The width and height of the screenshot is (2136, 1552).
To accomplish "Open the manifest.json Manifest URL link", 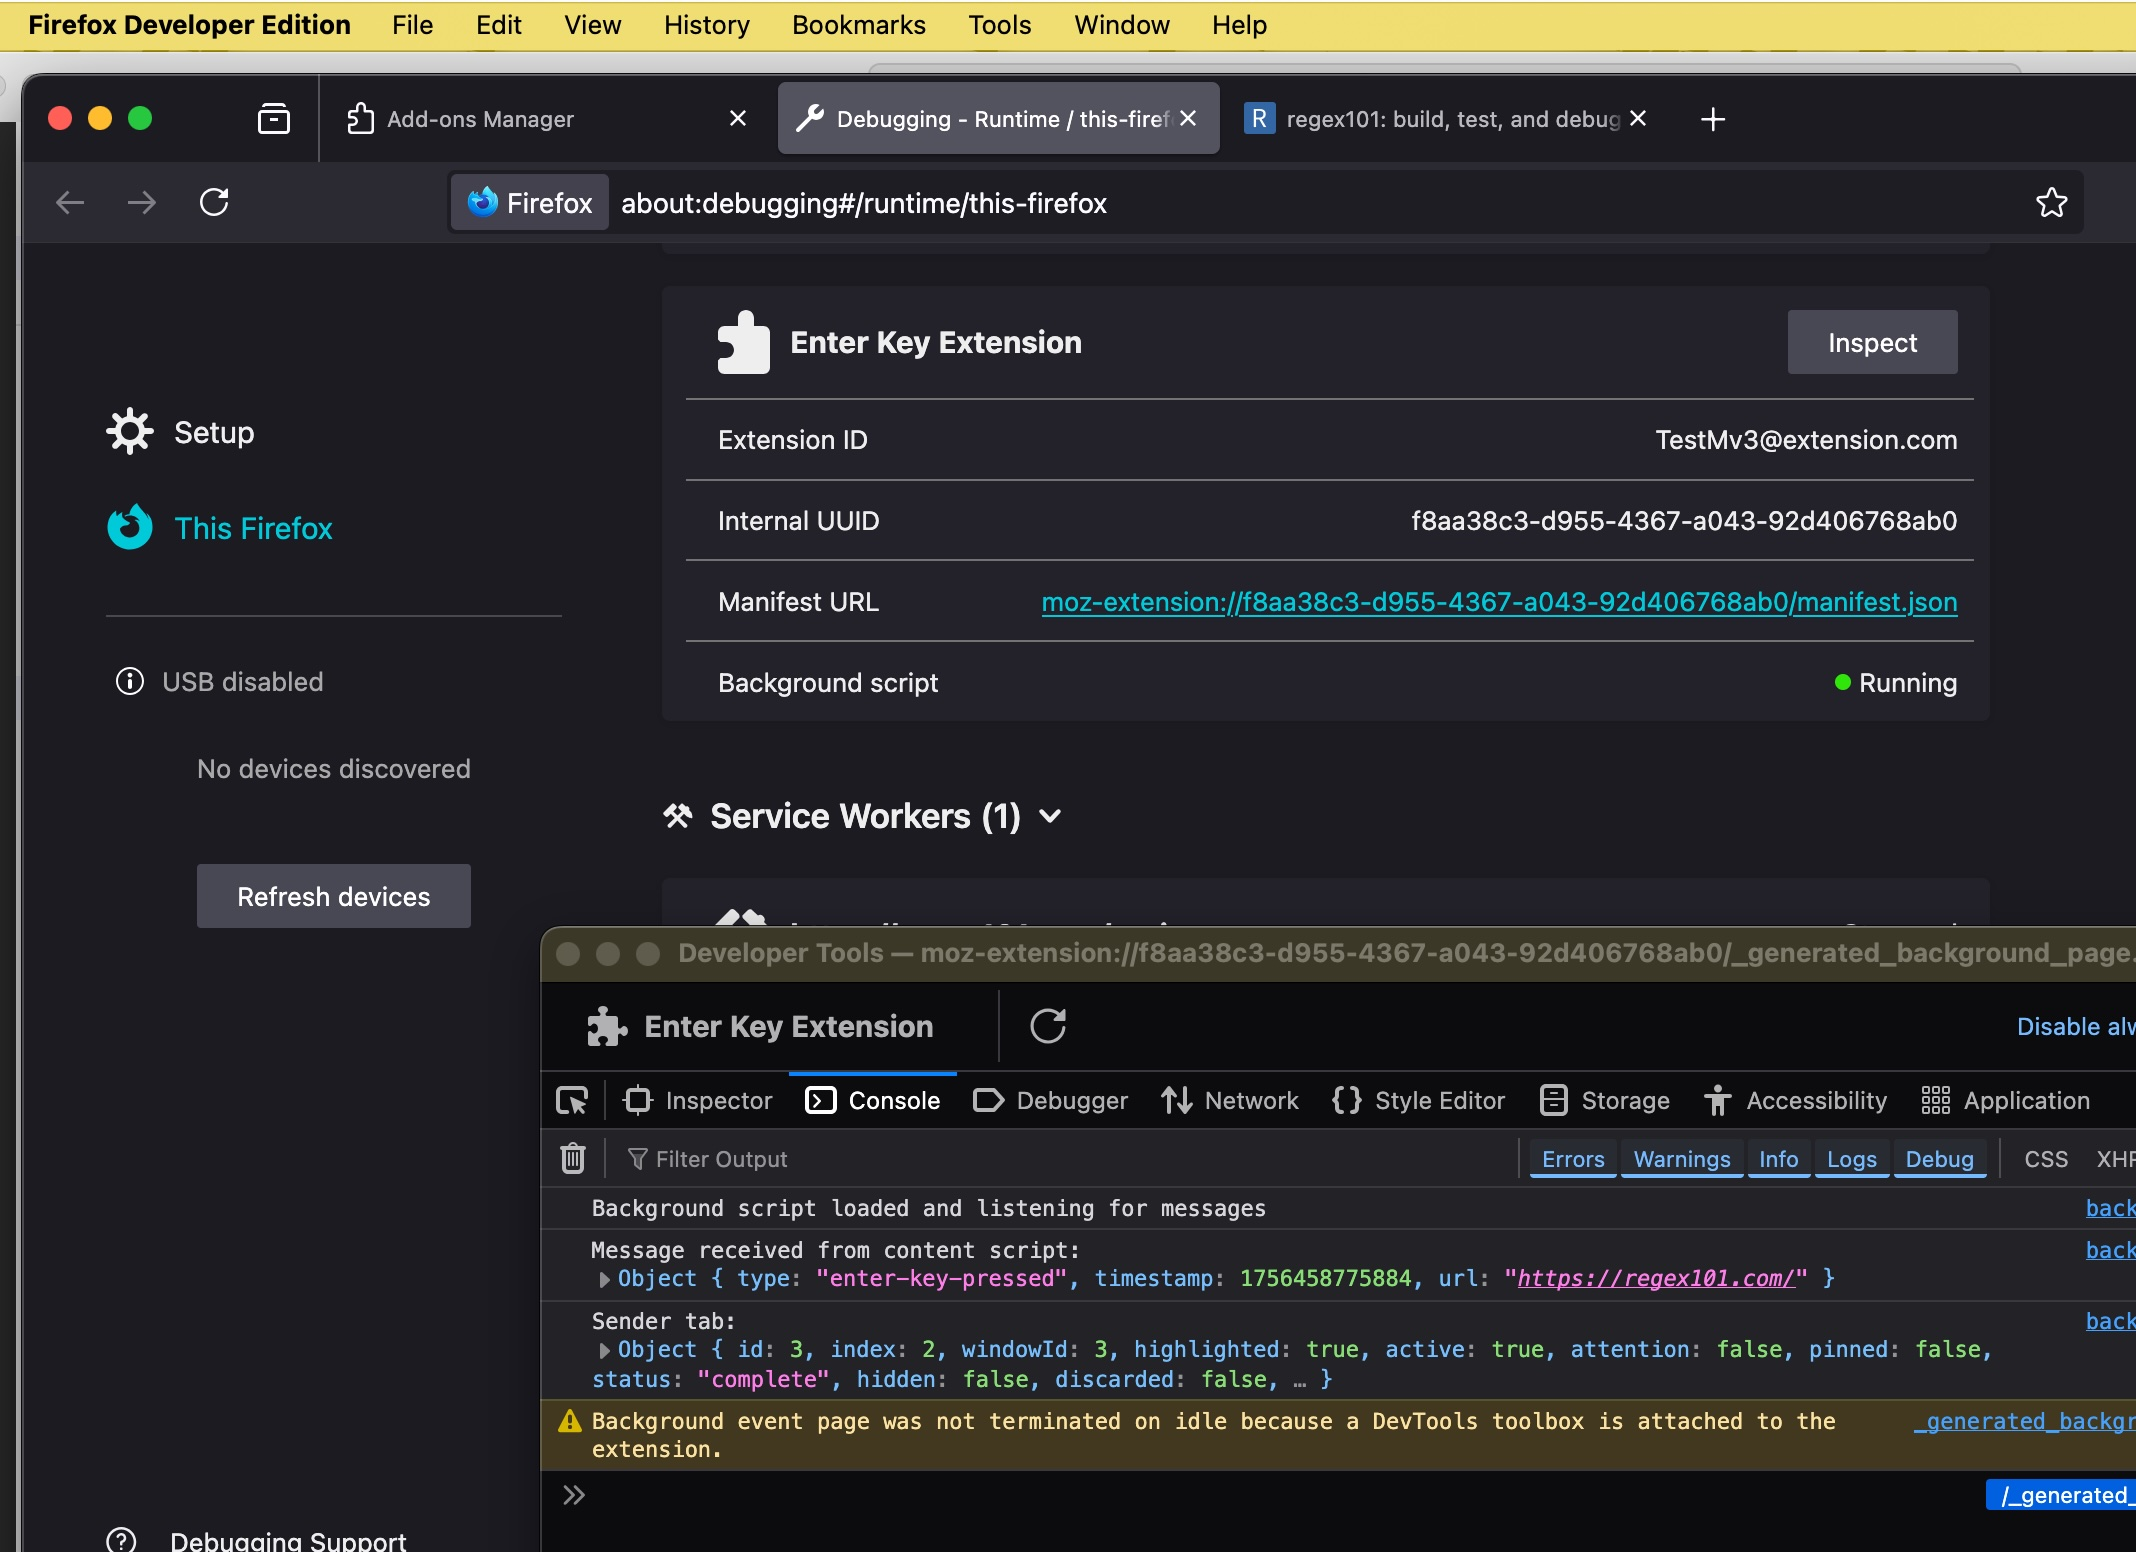I will (x=1498, y=602).
